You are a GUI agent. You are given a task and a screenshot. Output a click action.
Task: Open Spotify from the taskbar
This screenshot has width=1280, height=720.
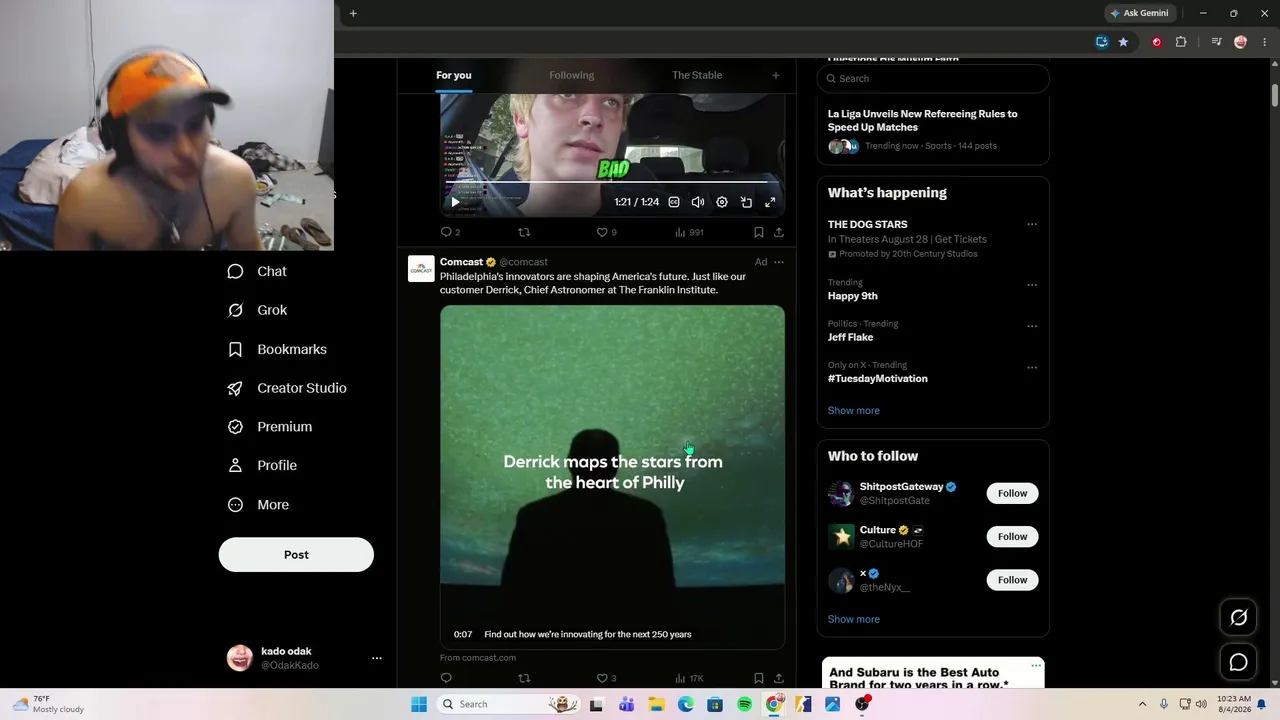(745, 704)
